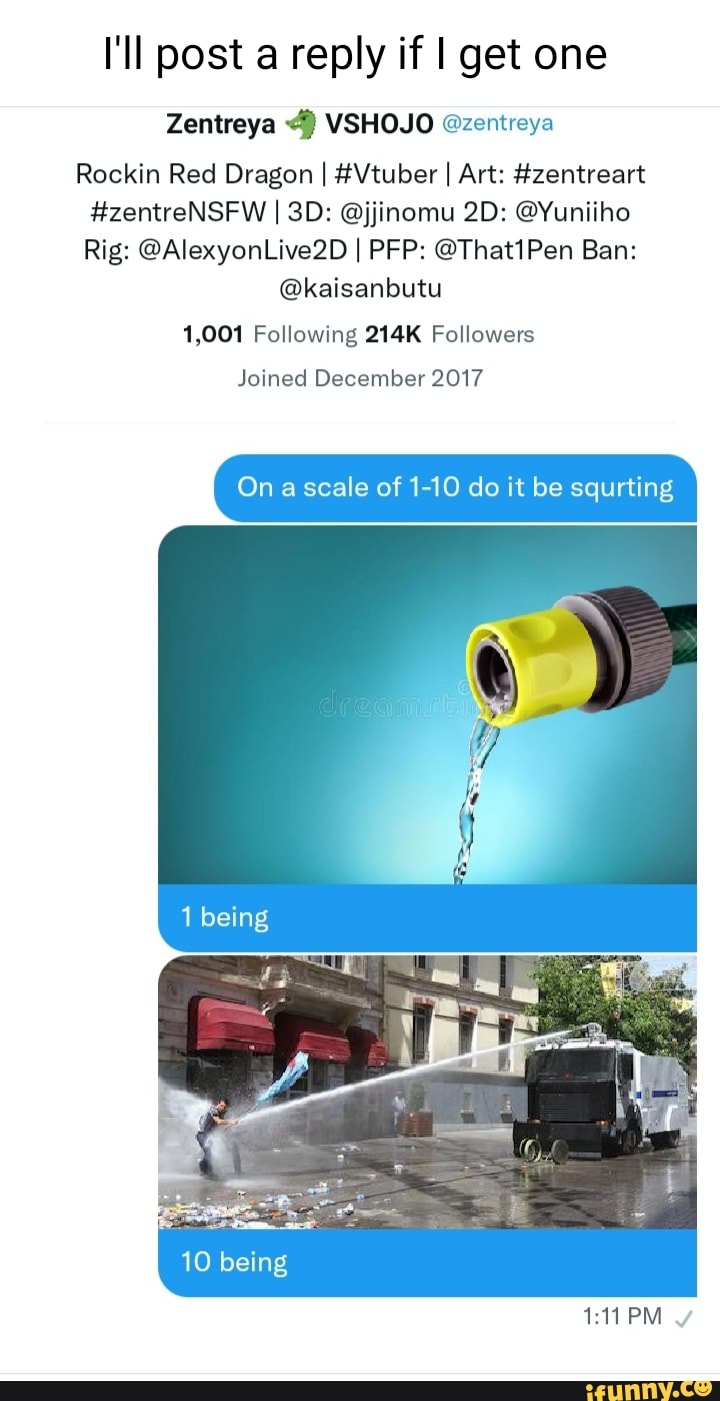Click the Zentreya VSHOJO display name
Screen dimensions: 720x1401
299,124
